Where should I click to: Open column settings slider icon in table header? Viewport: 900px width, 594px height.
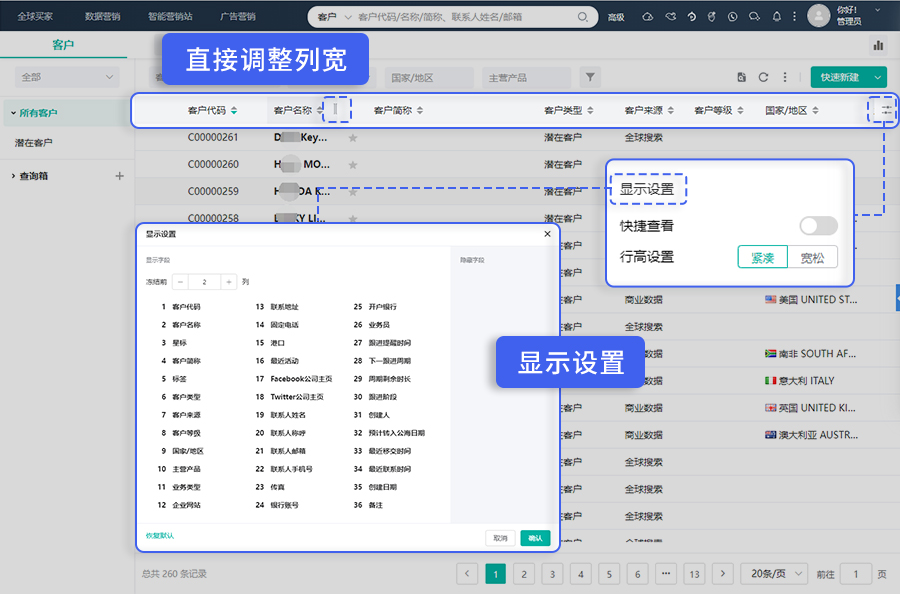[886, 110]
